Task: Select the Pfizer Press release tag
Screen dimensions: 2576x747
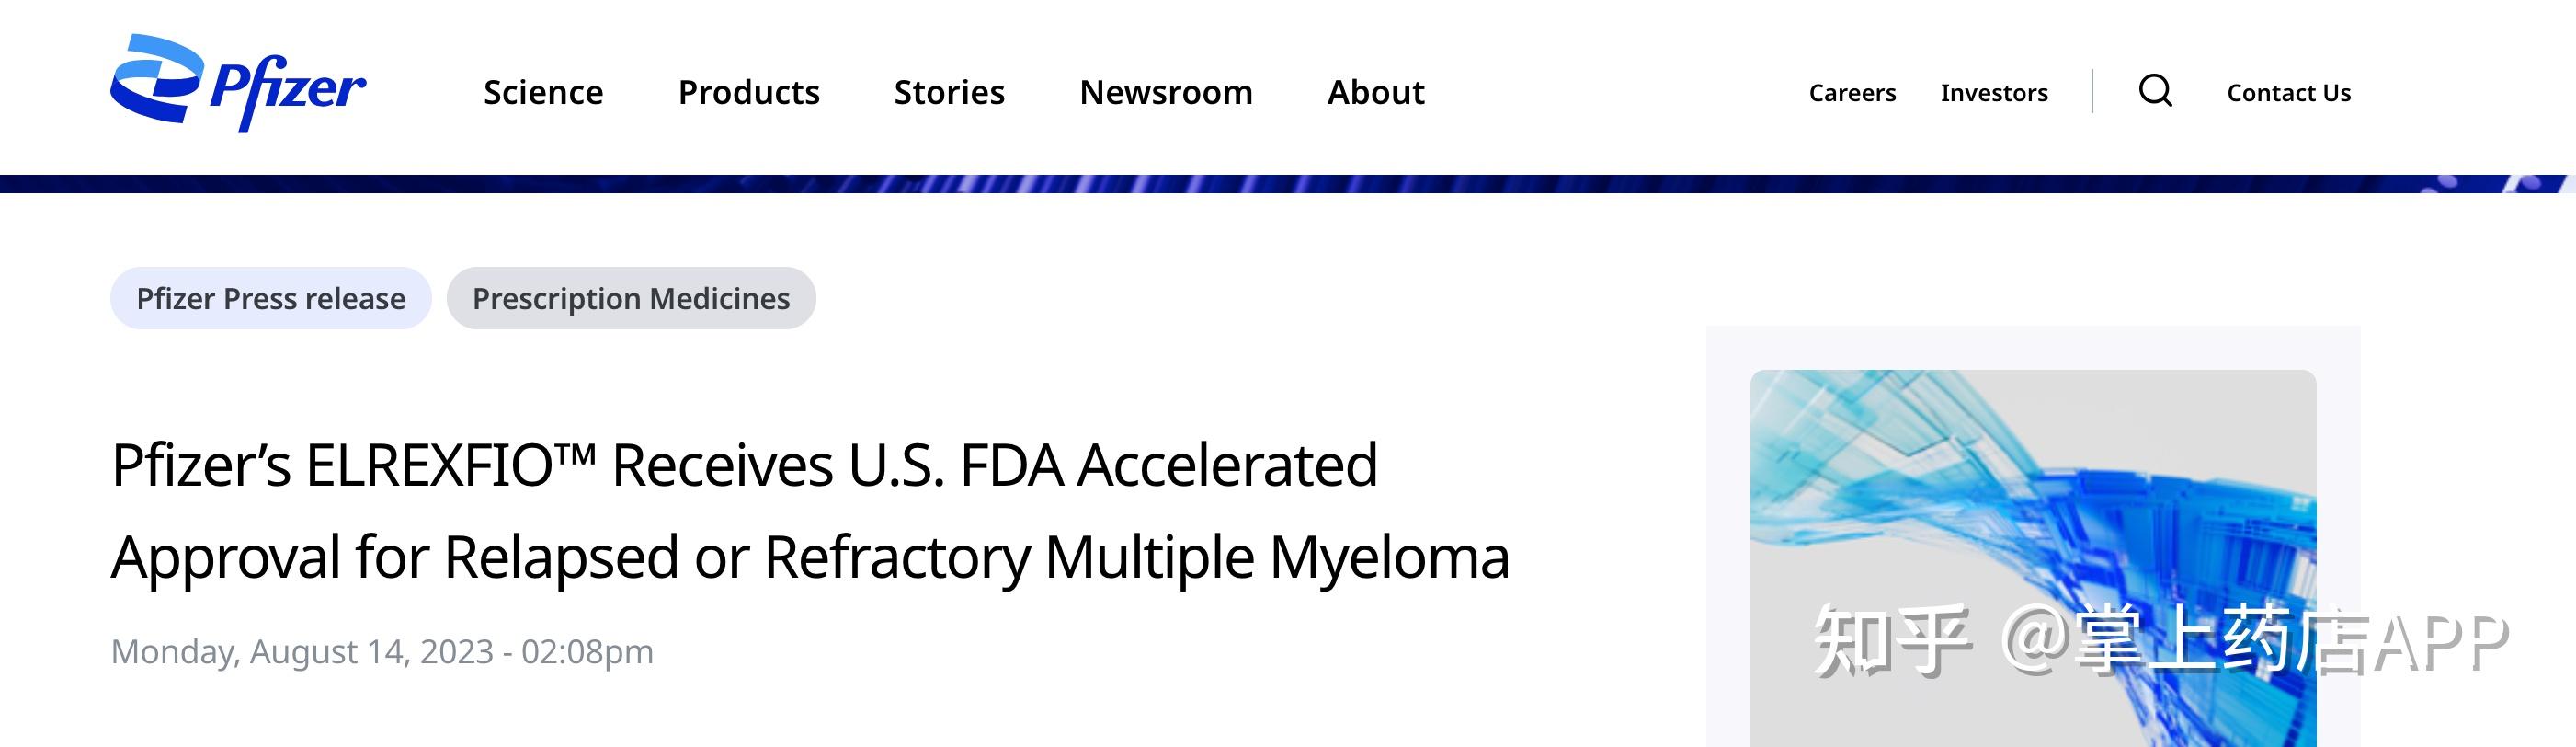Action: coord(271,298)
